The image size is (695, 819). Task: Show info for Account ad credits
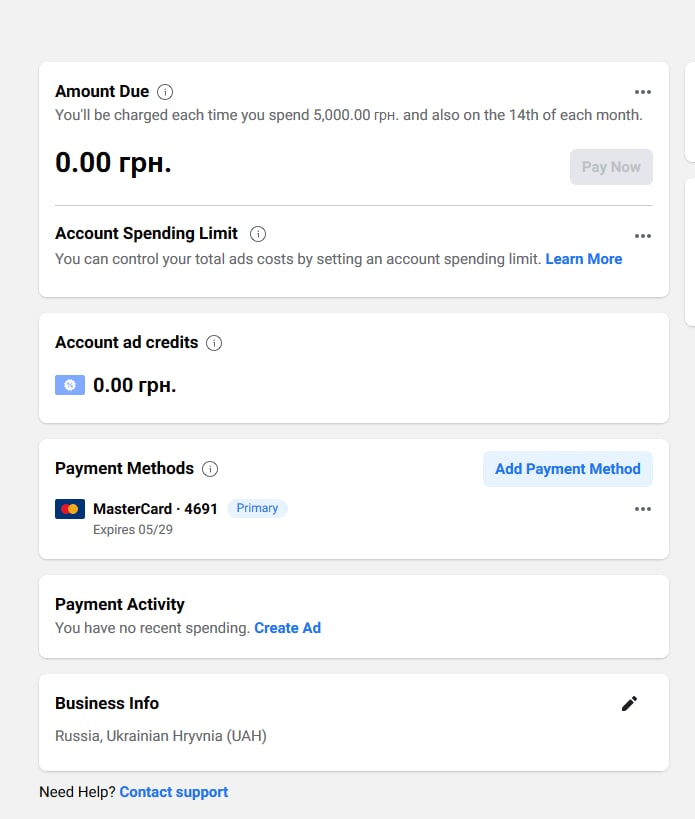[214, 343]
